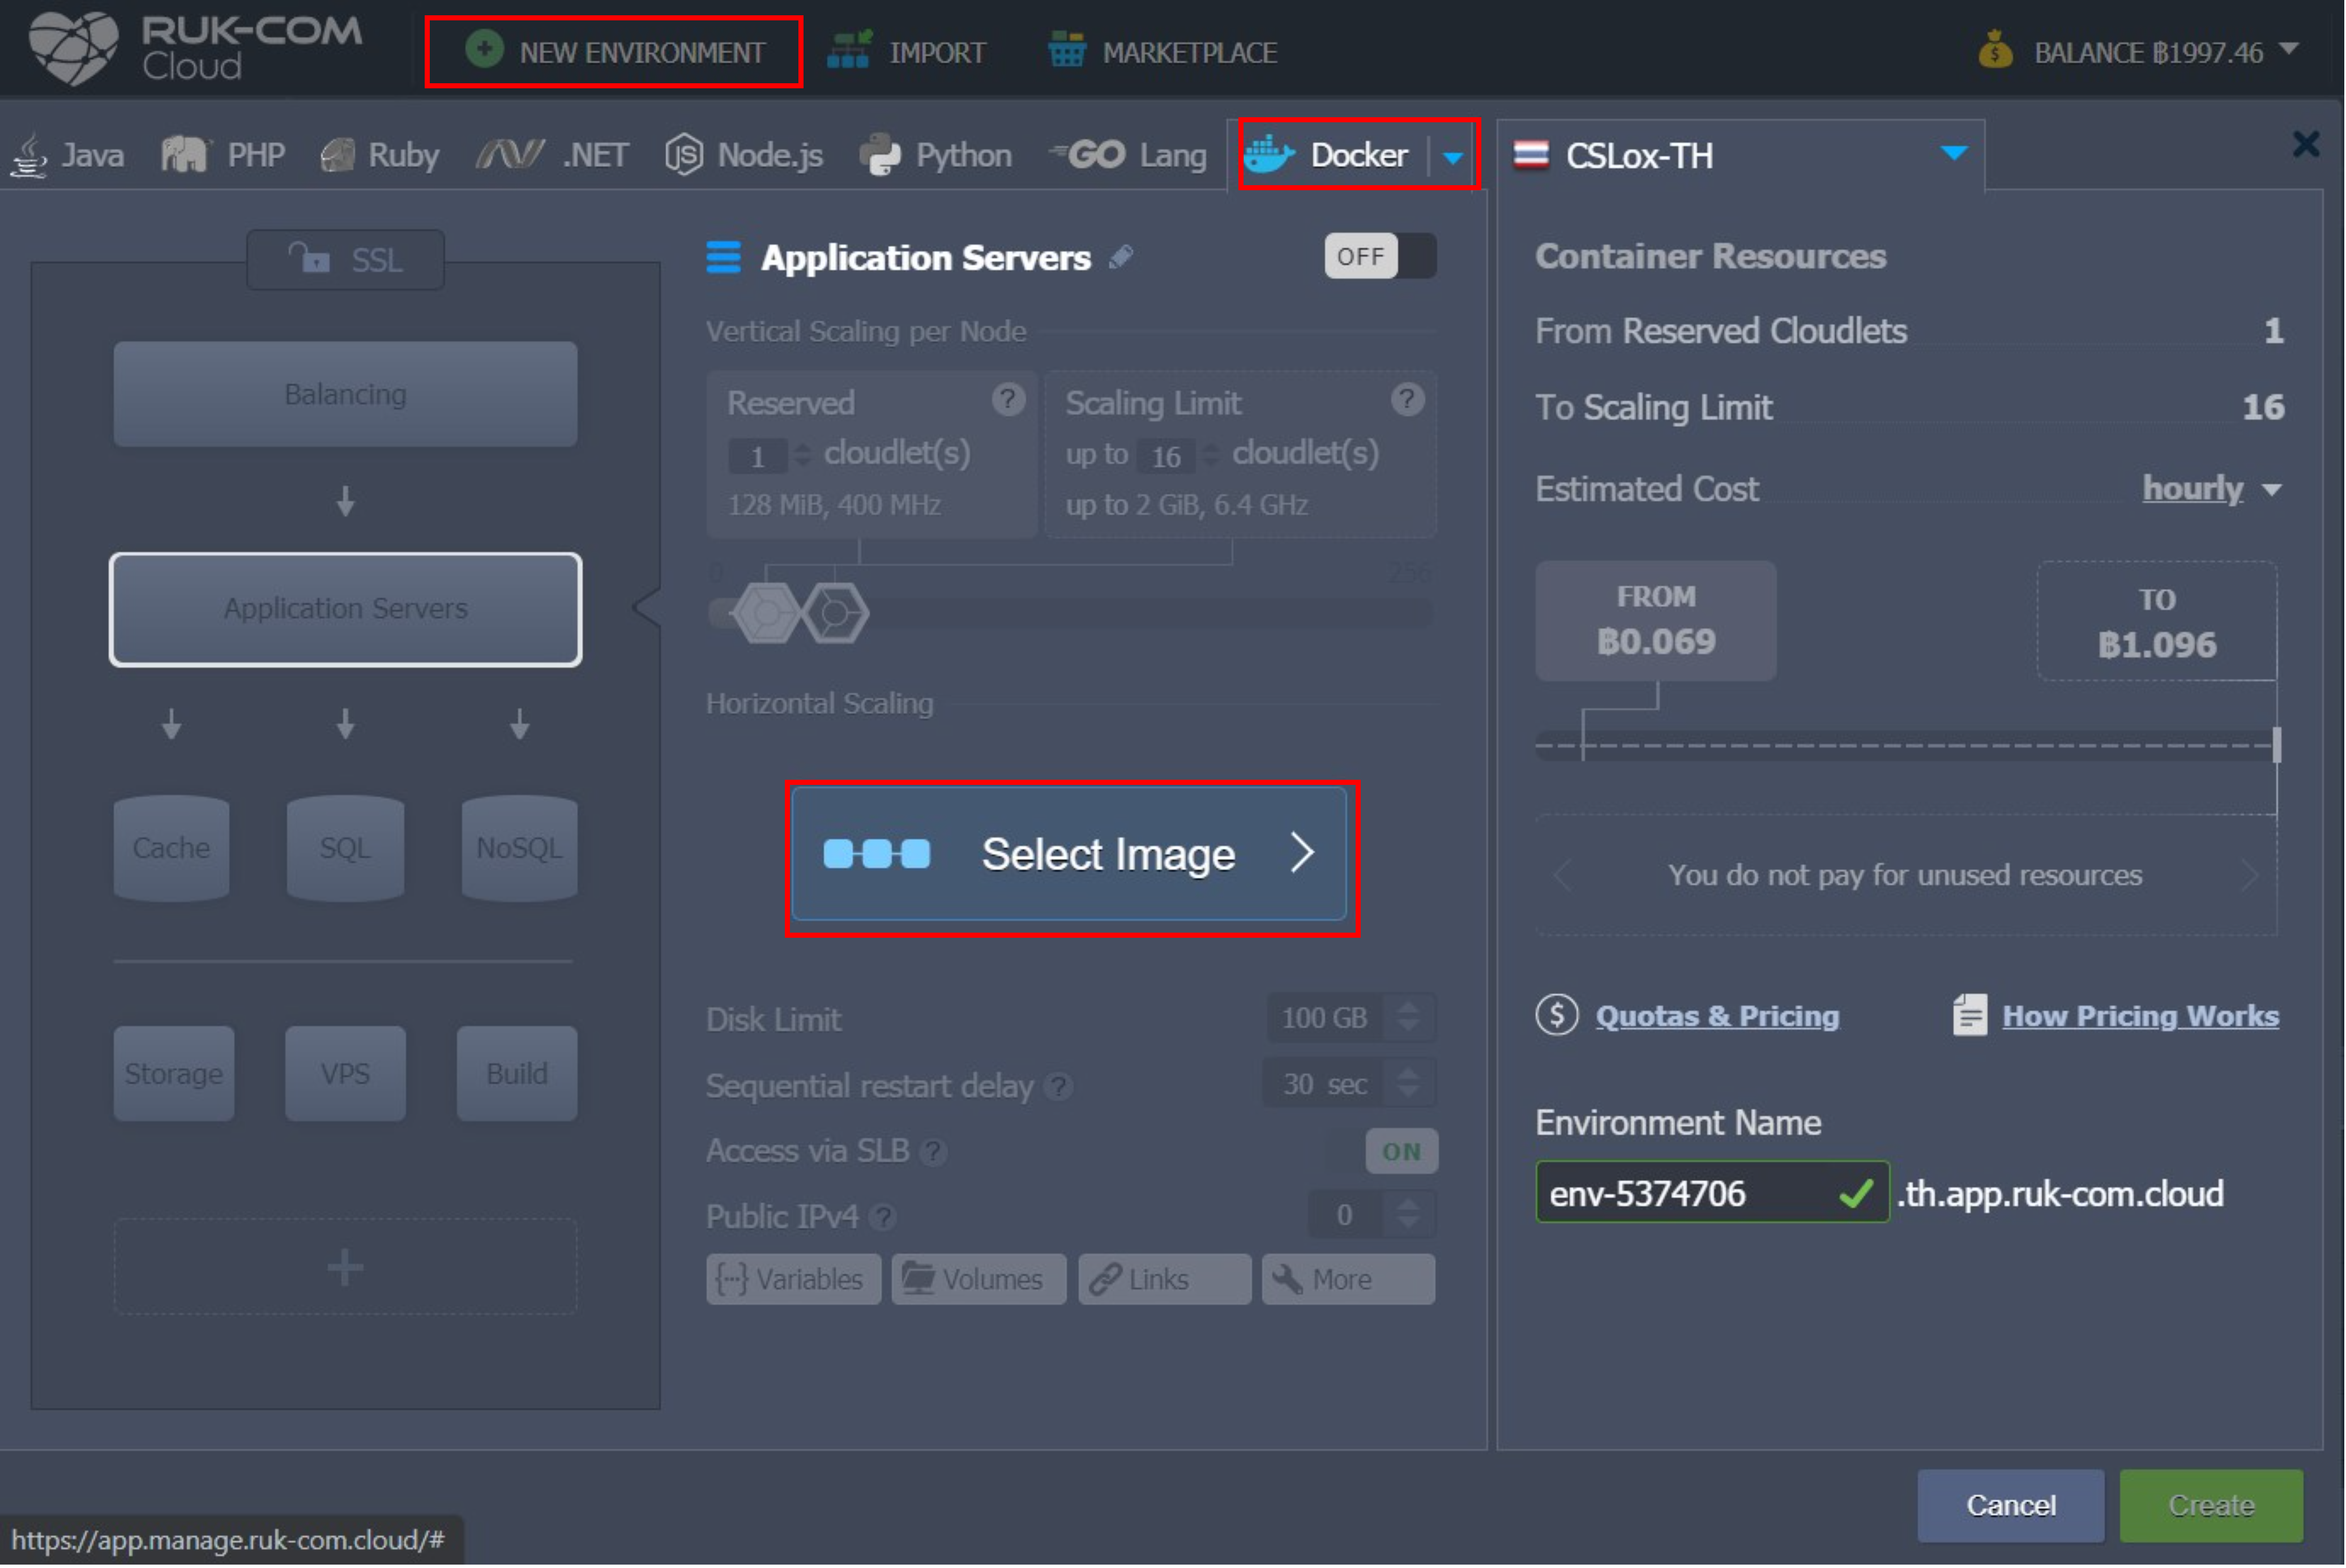Edit the Application Servers layer name pencil
The height and width of the screenshot is (1568, 2346).
(x=1121, y=257)
